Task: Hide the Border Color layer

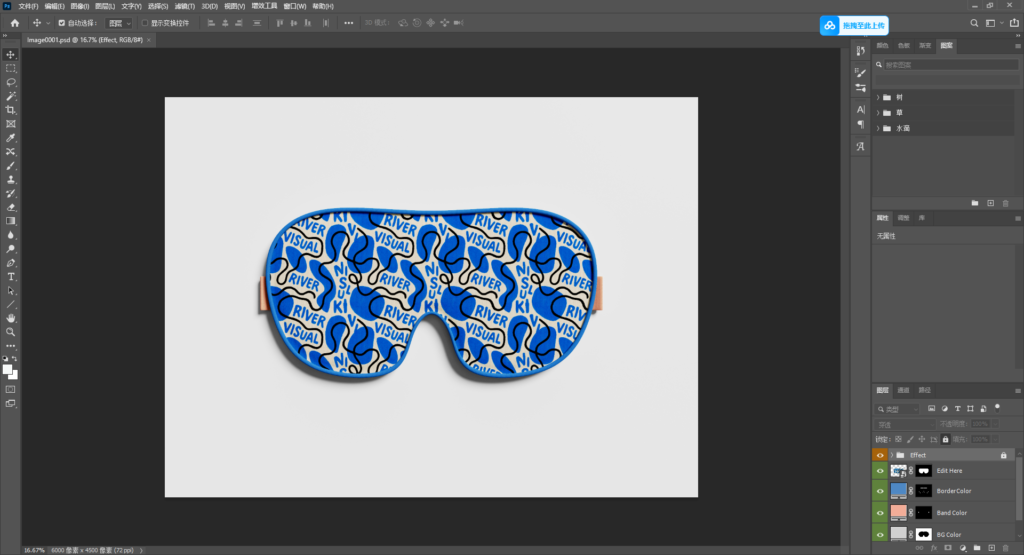Action: (880, 491)
